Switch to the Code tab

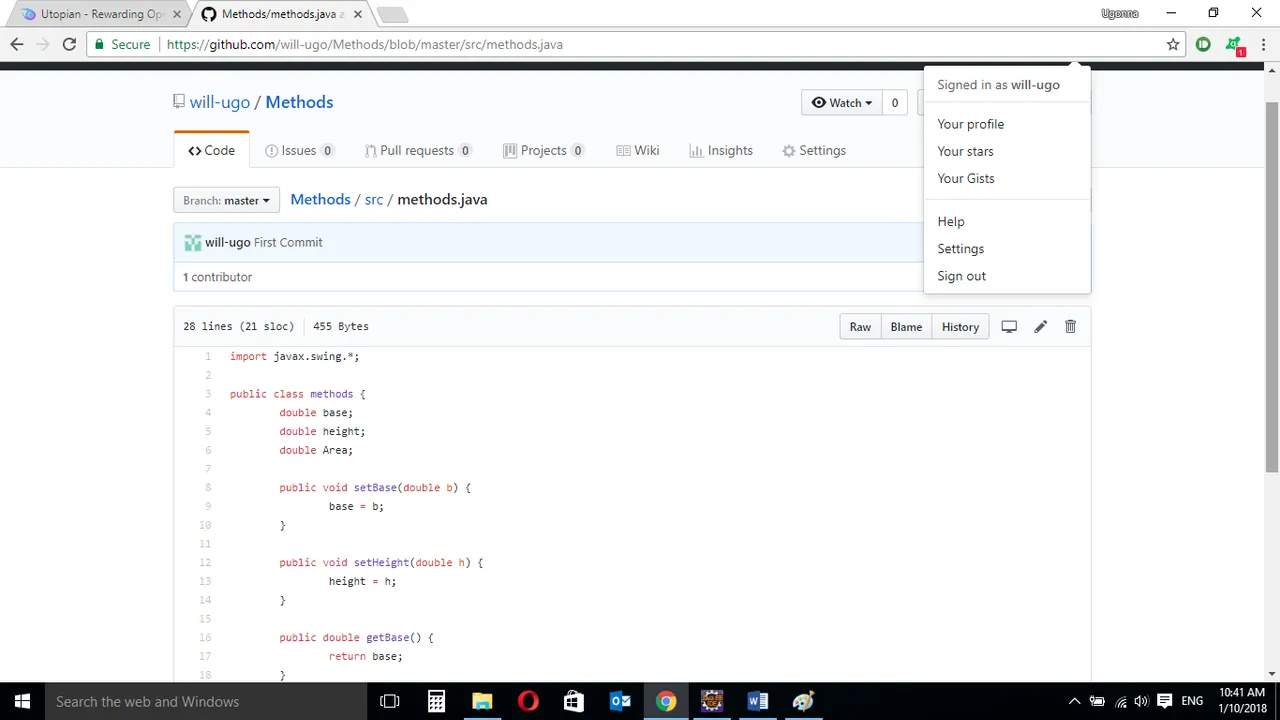(211, 150)
